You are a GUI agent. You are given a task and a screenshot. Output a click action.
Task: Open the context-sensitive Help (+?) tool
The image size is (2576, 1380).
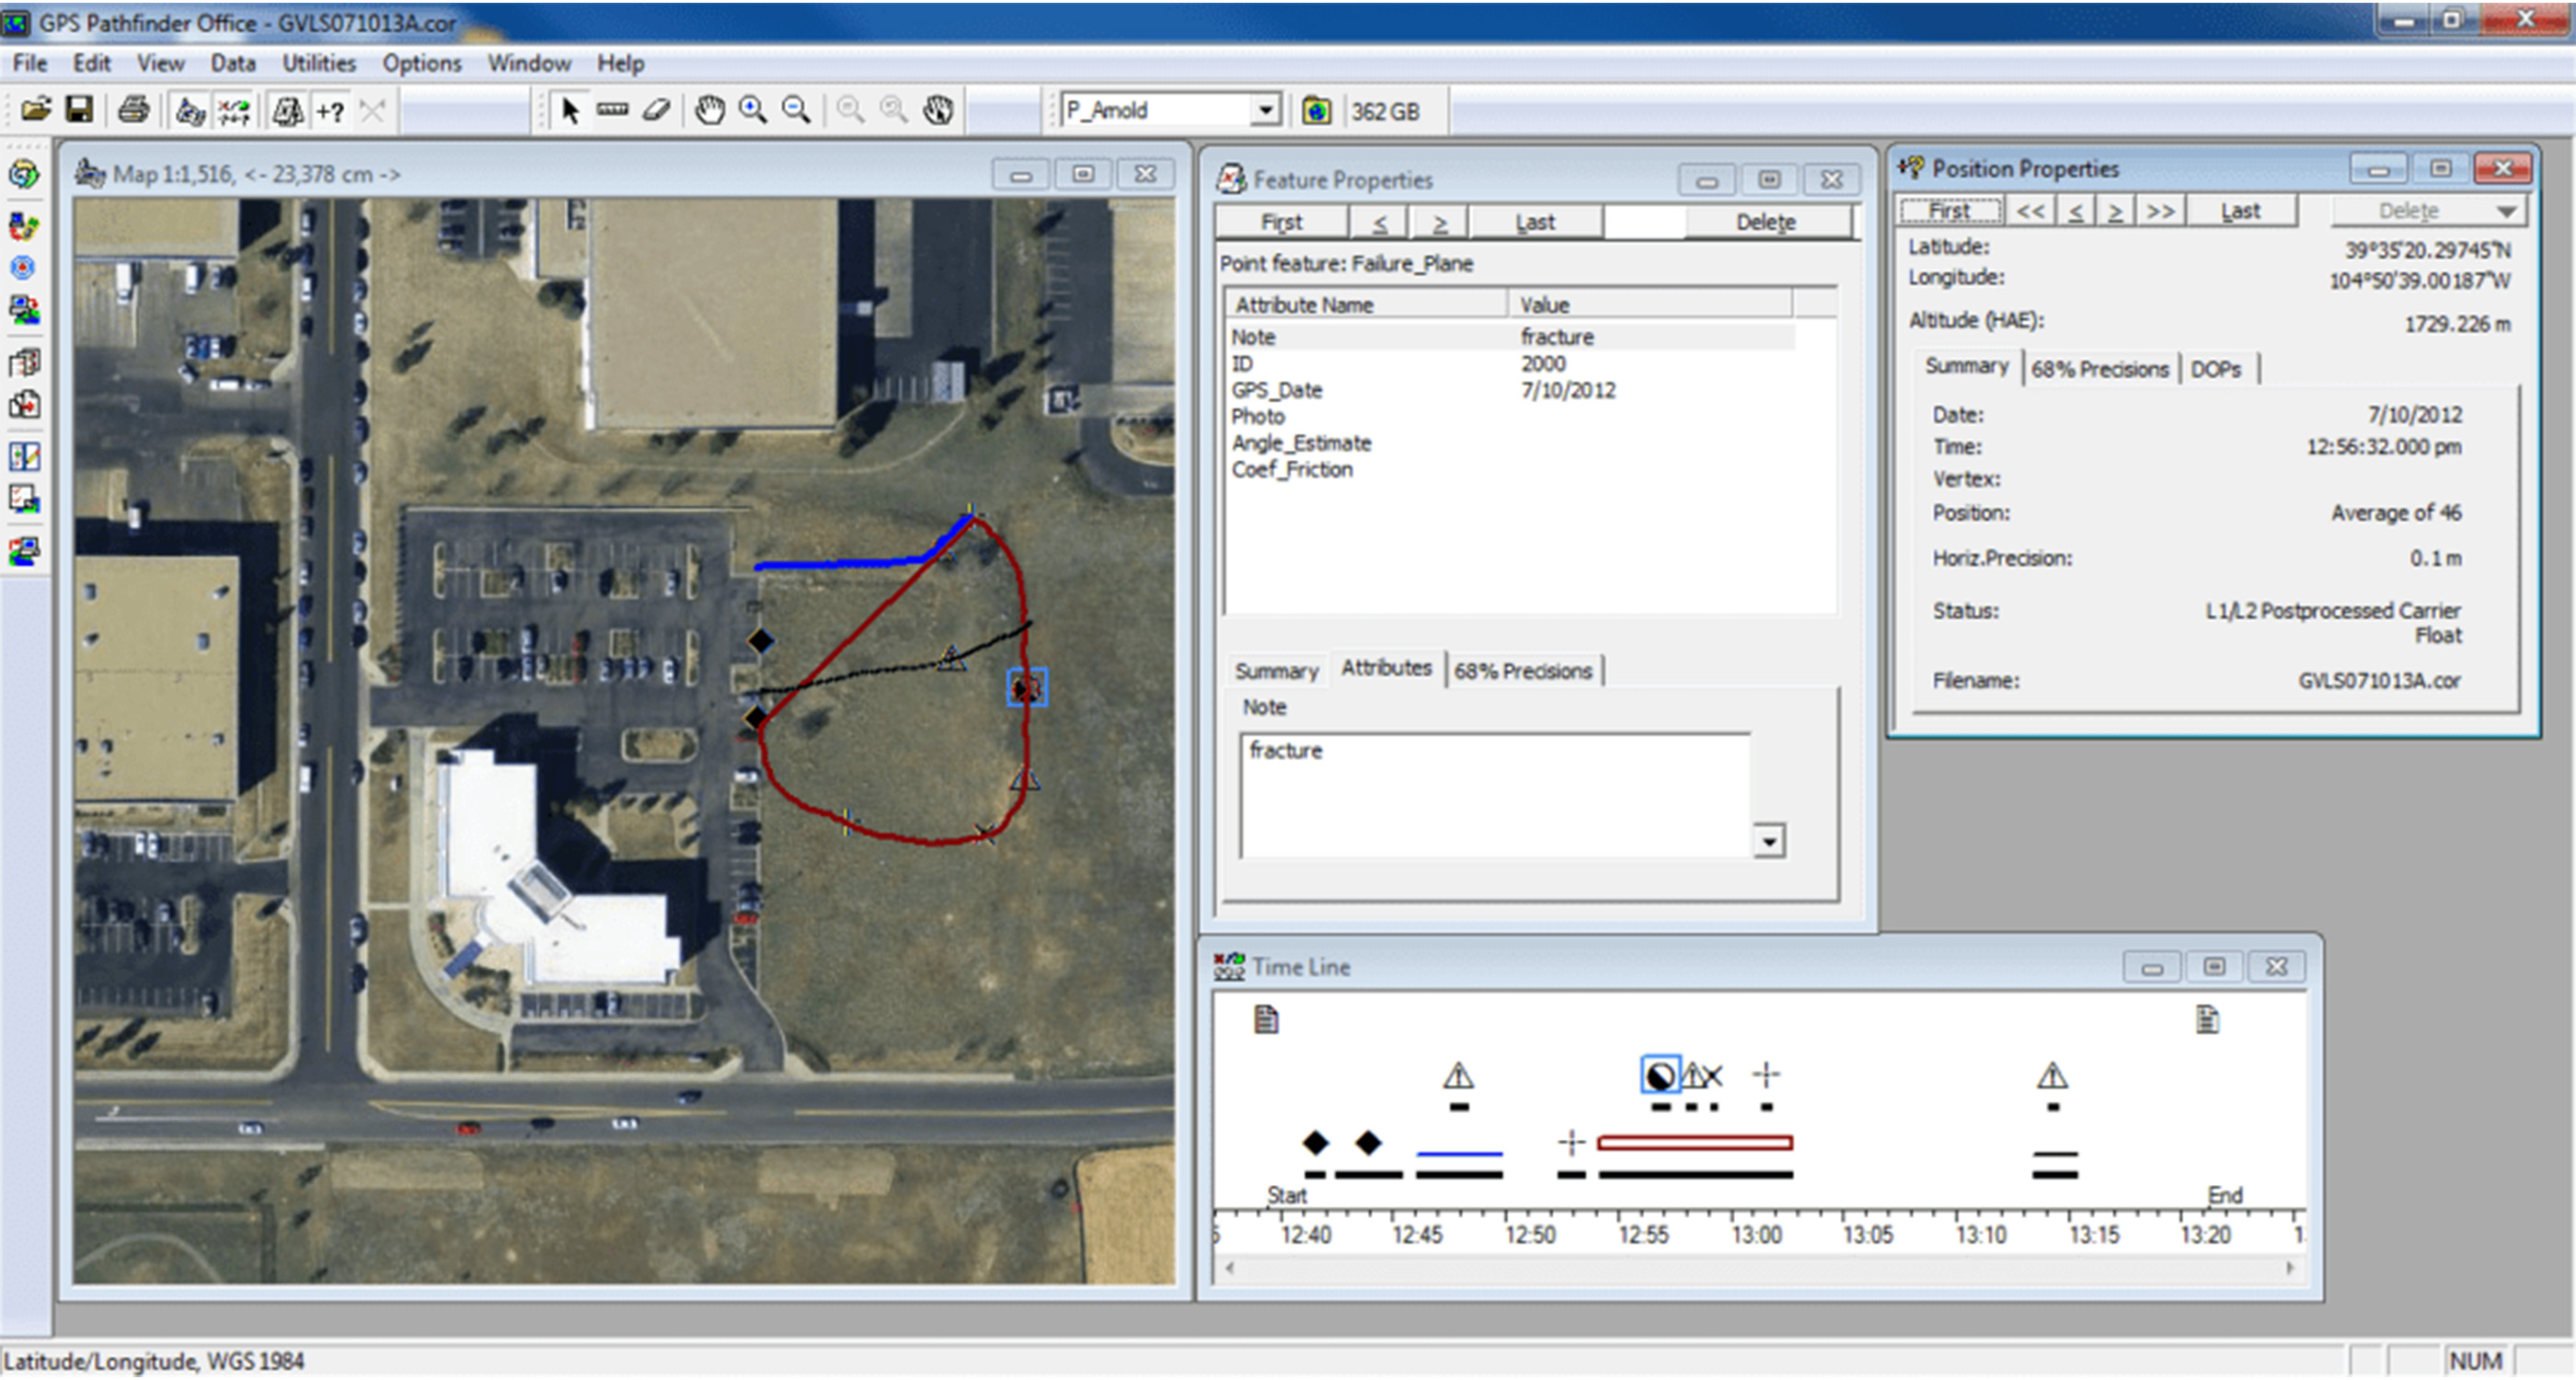(x=331, y=111)
